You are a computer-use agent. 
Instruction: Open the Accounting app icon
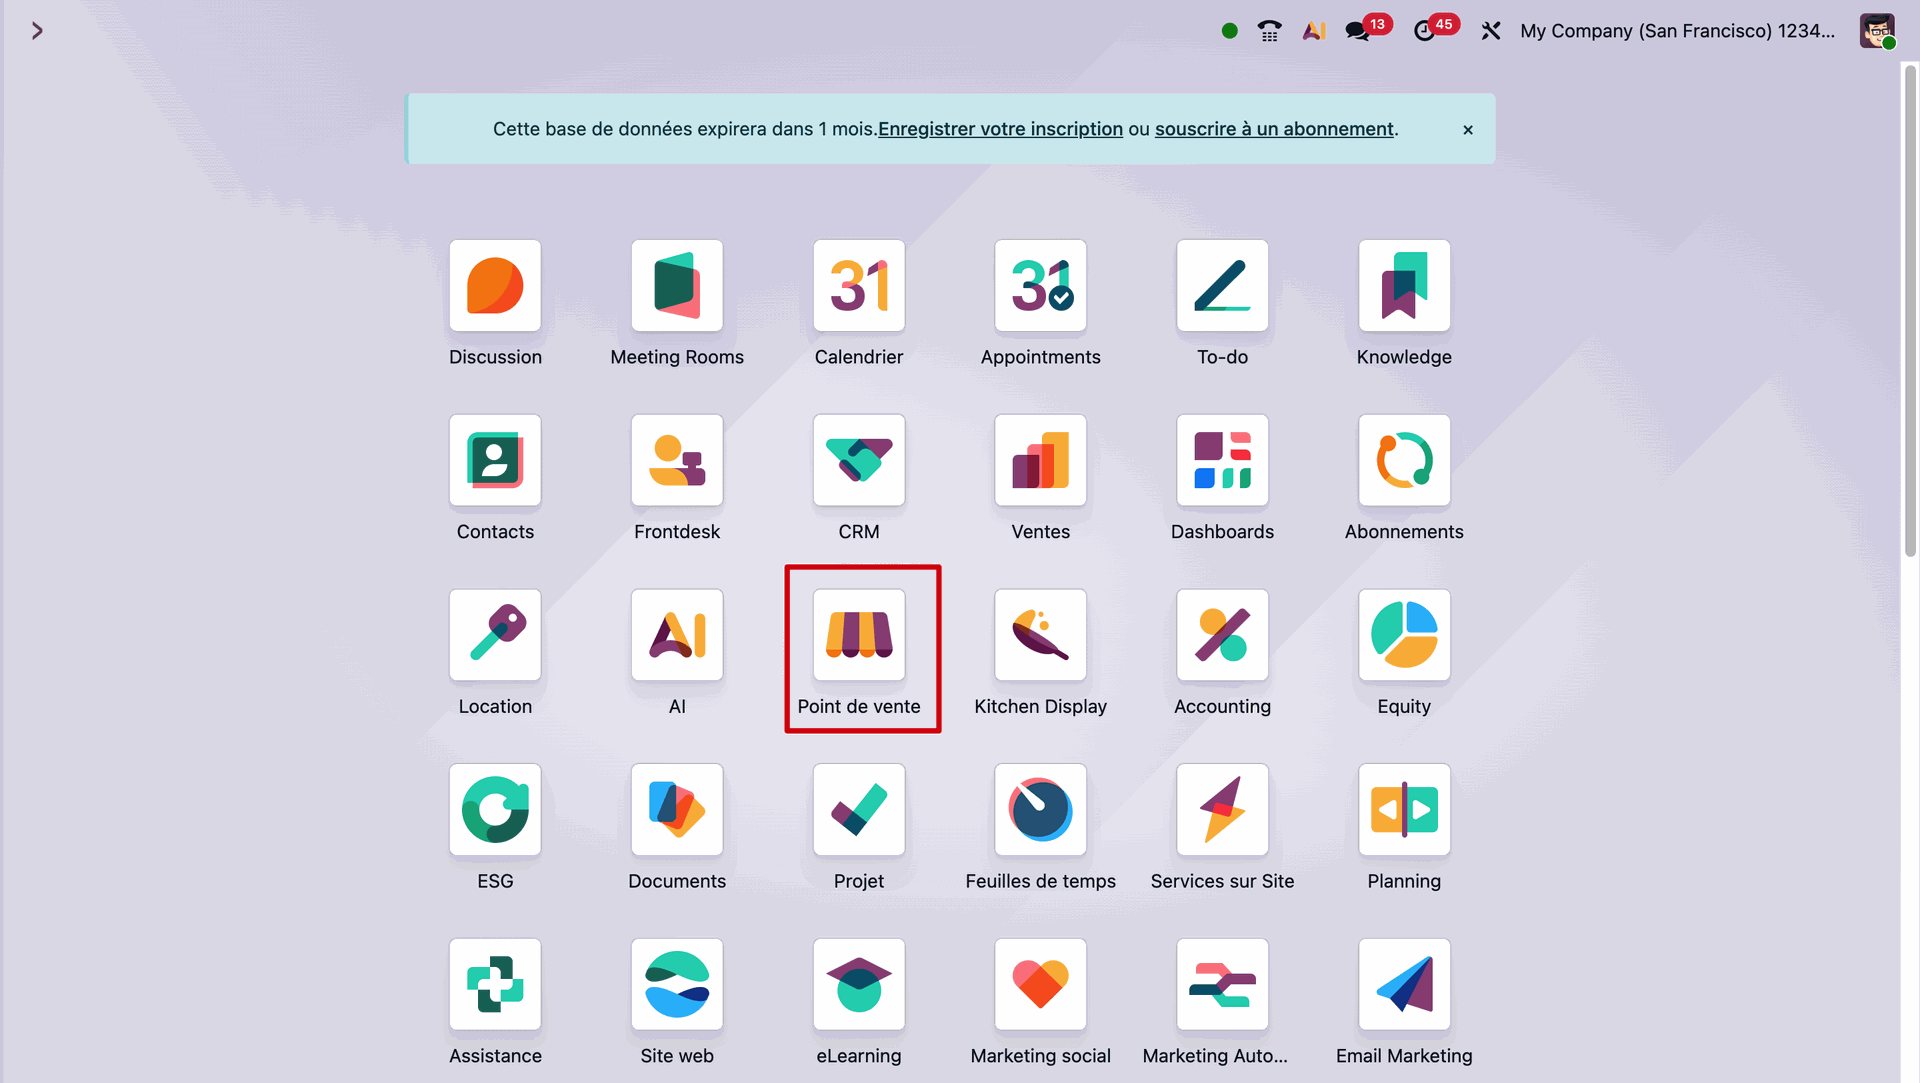click(x=1222, y=636)
